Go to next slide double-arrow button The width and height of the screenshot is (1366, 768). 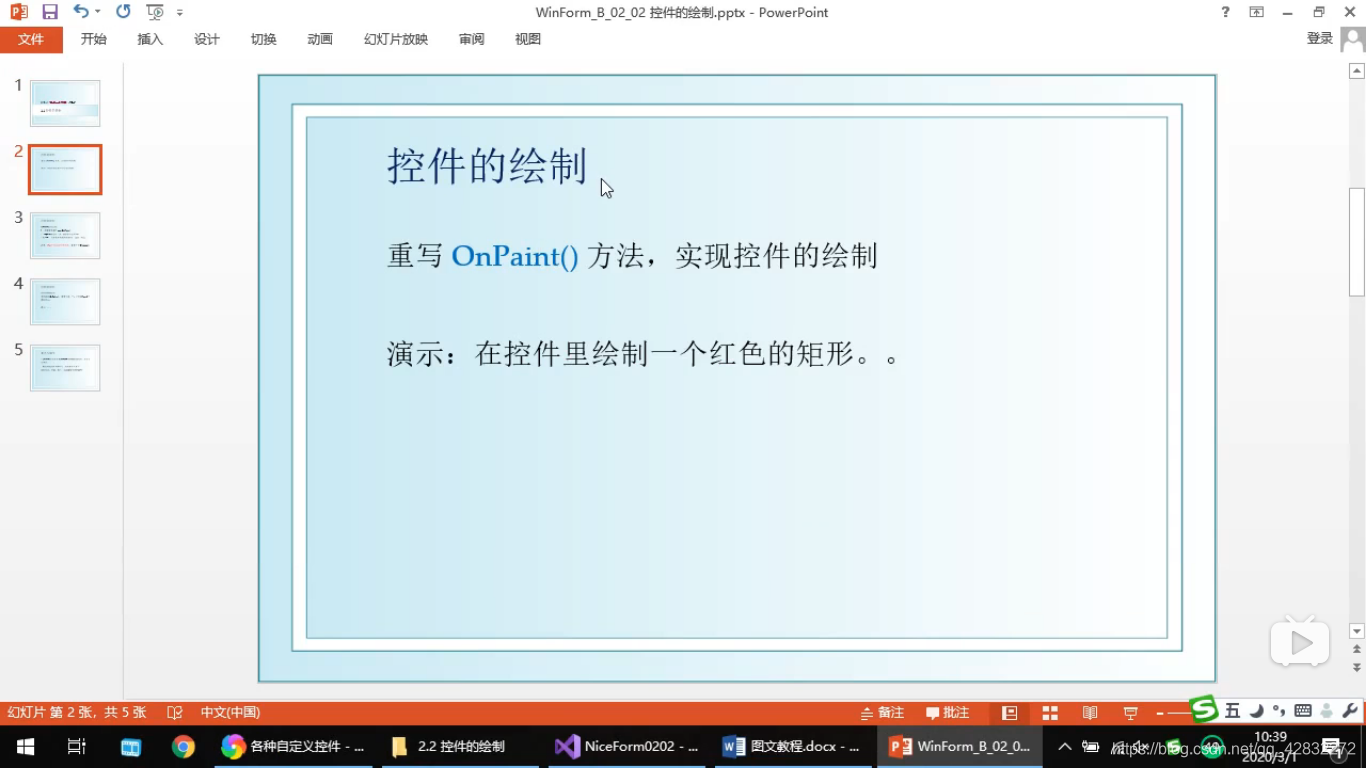tap(1357, 667)
